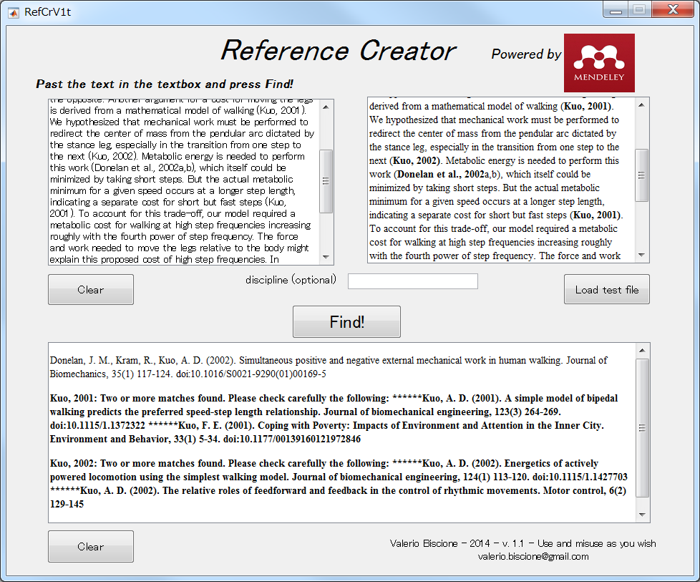This screenshot has width=700, height=582.
Task: Focus the discipline (optional) input field
Action: [x=412, y=281]
